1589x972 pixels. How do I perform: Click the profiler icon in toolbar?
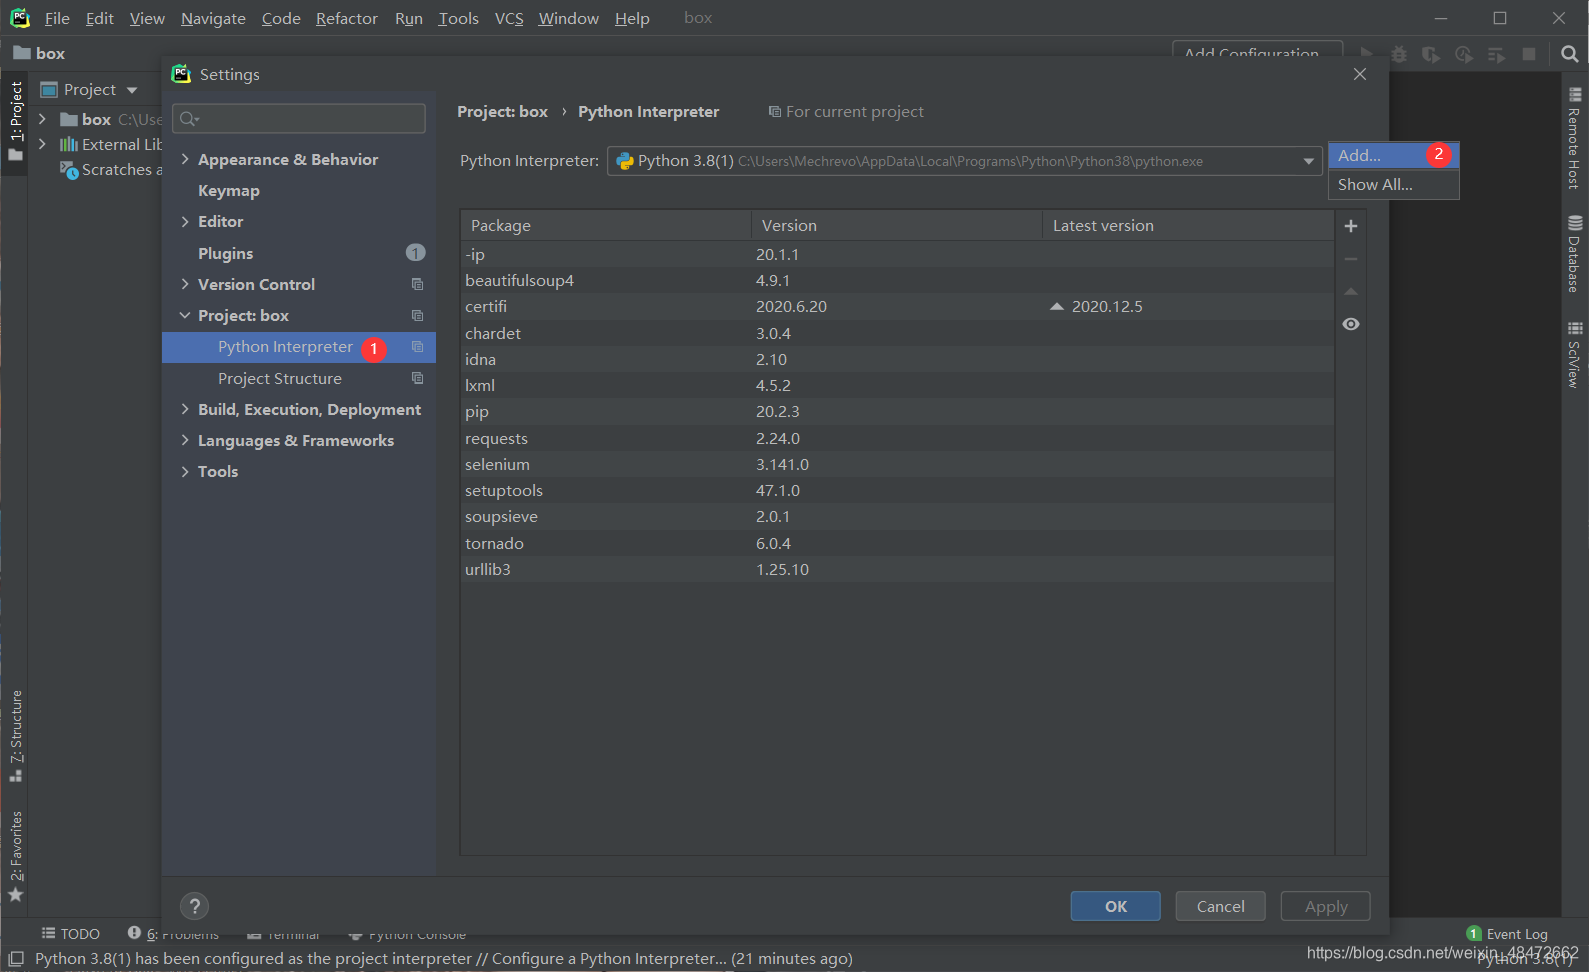tap(1464, 54)
